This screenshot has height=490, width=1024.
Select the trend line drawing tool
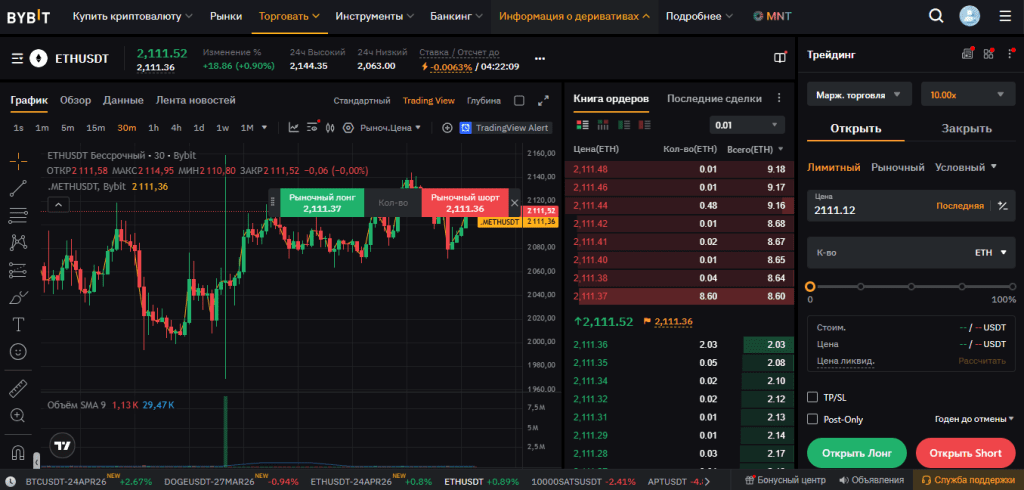pos(18,188)
